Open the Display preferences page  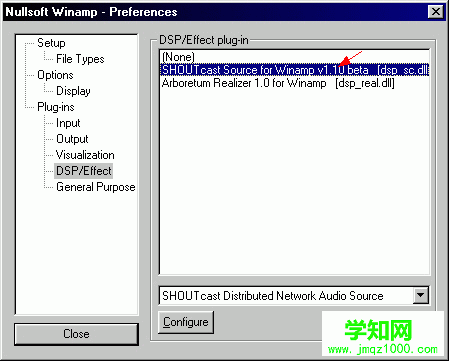pos(73,91)
